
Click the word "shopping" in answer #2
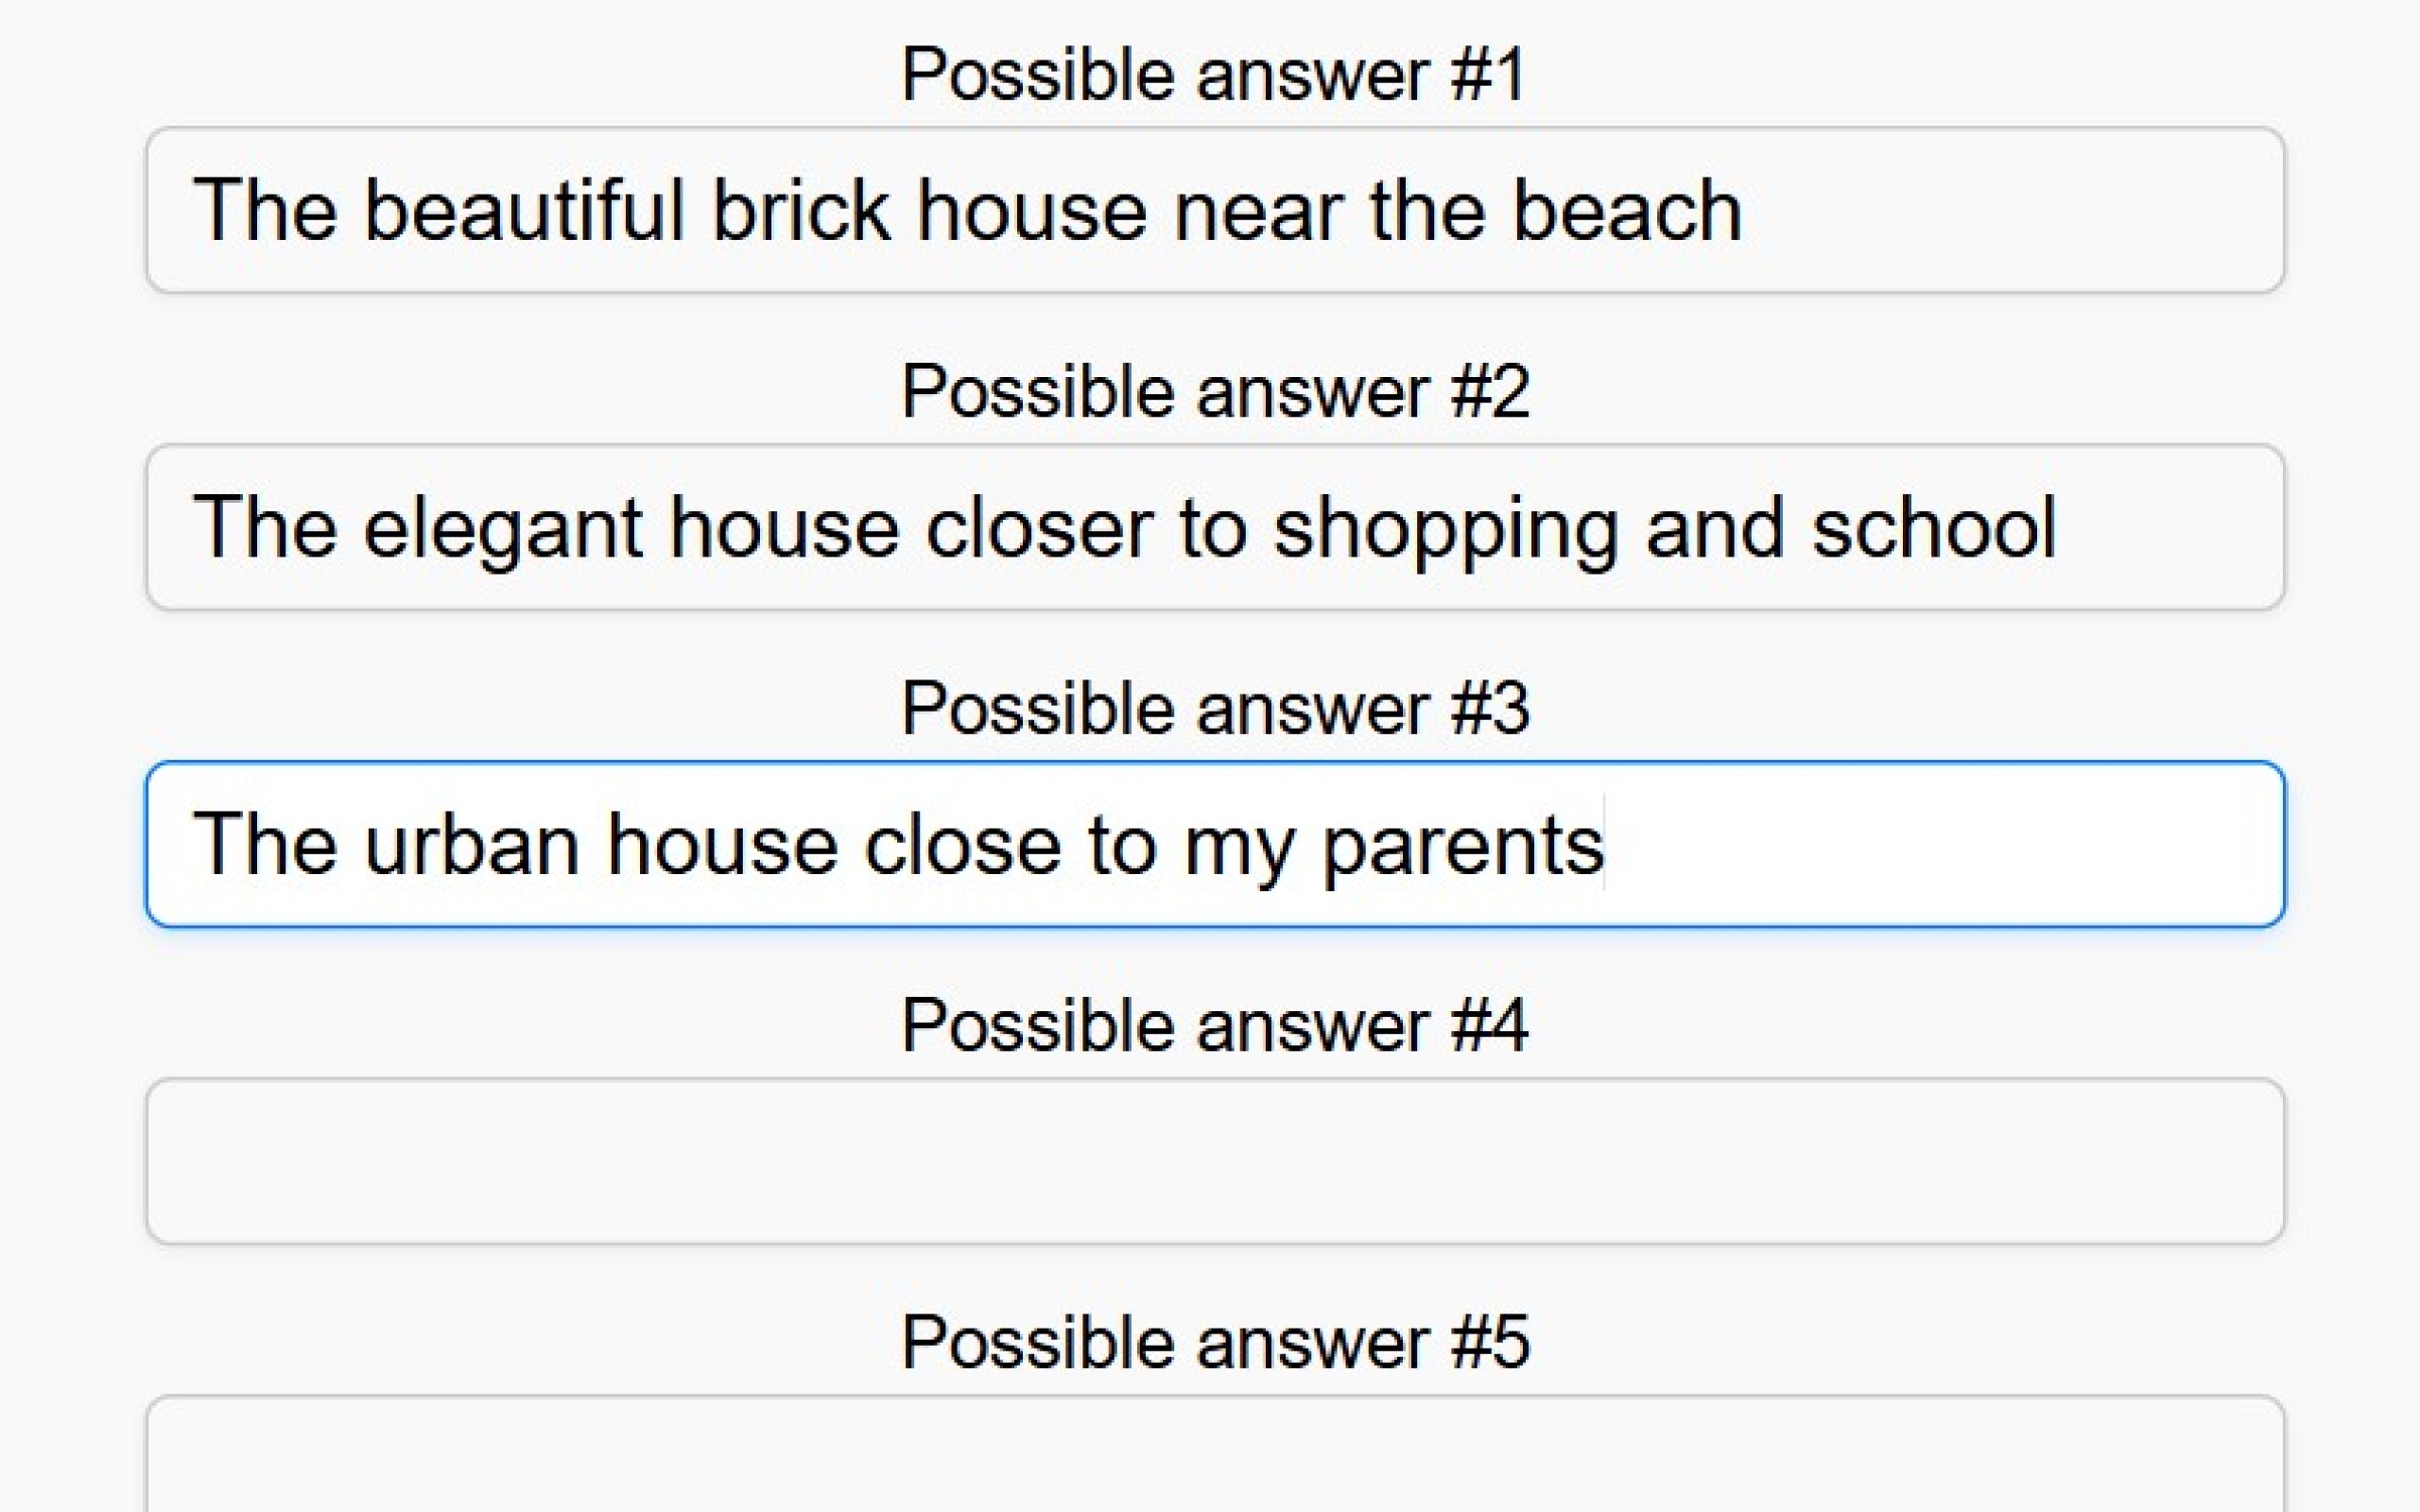click(1446, 527)
